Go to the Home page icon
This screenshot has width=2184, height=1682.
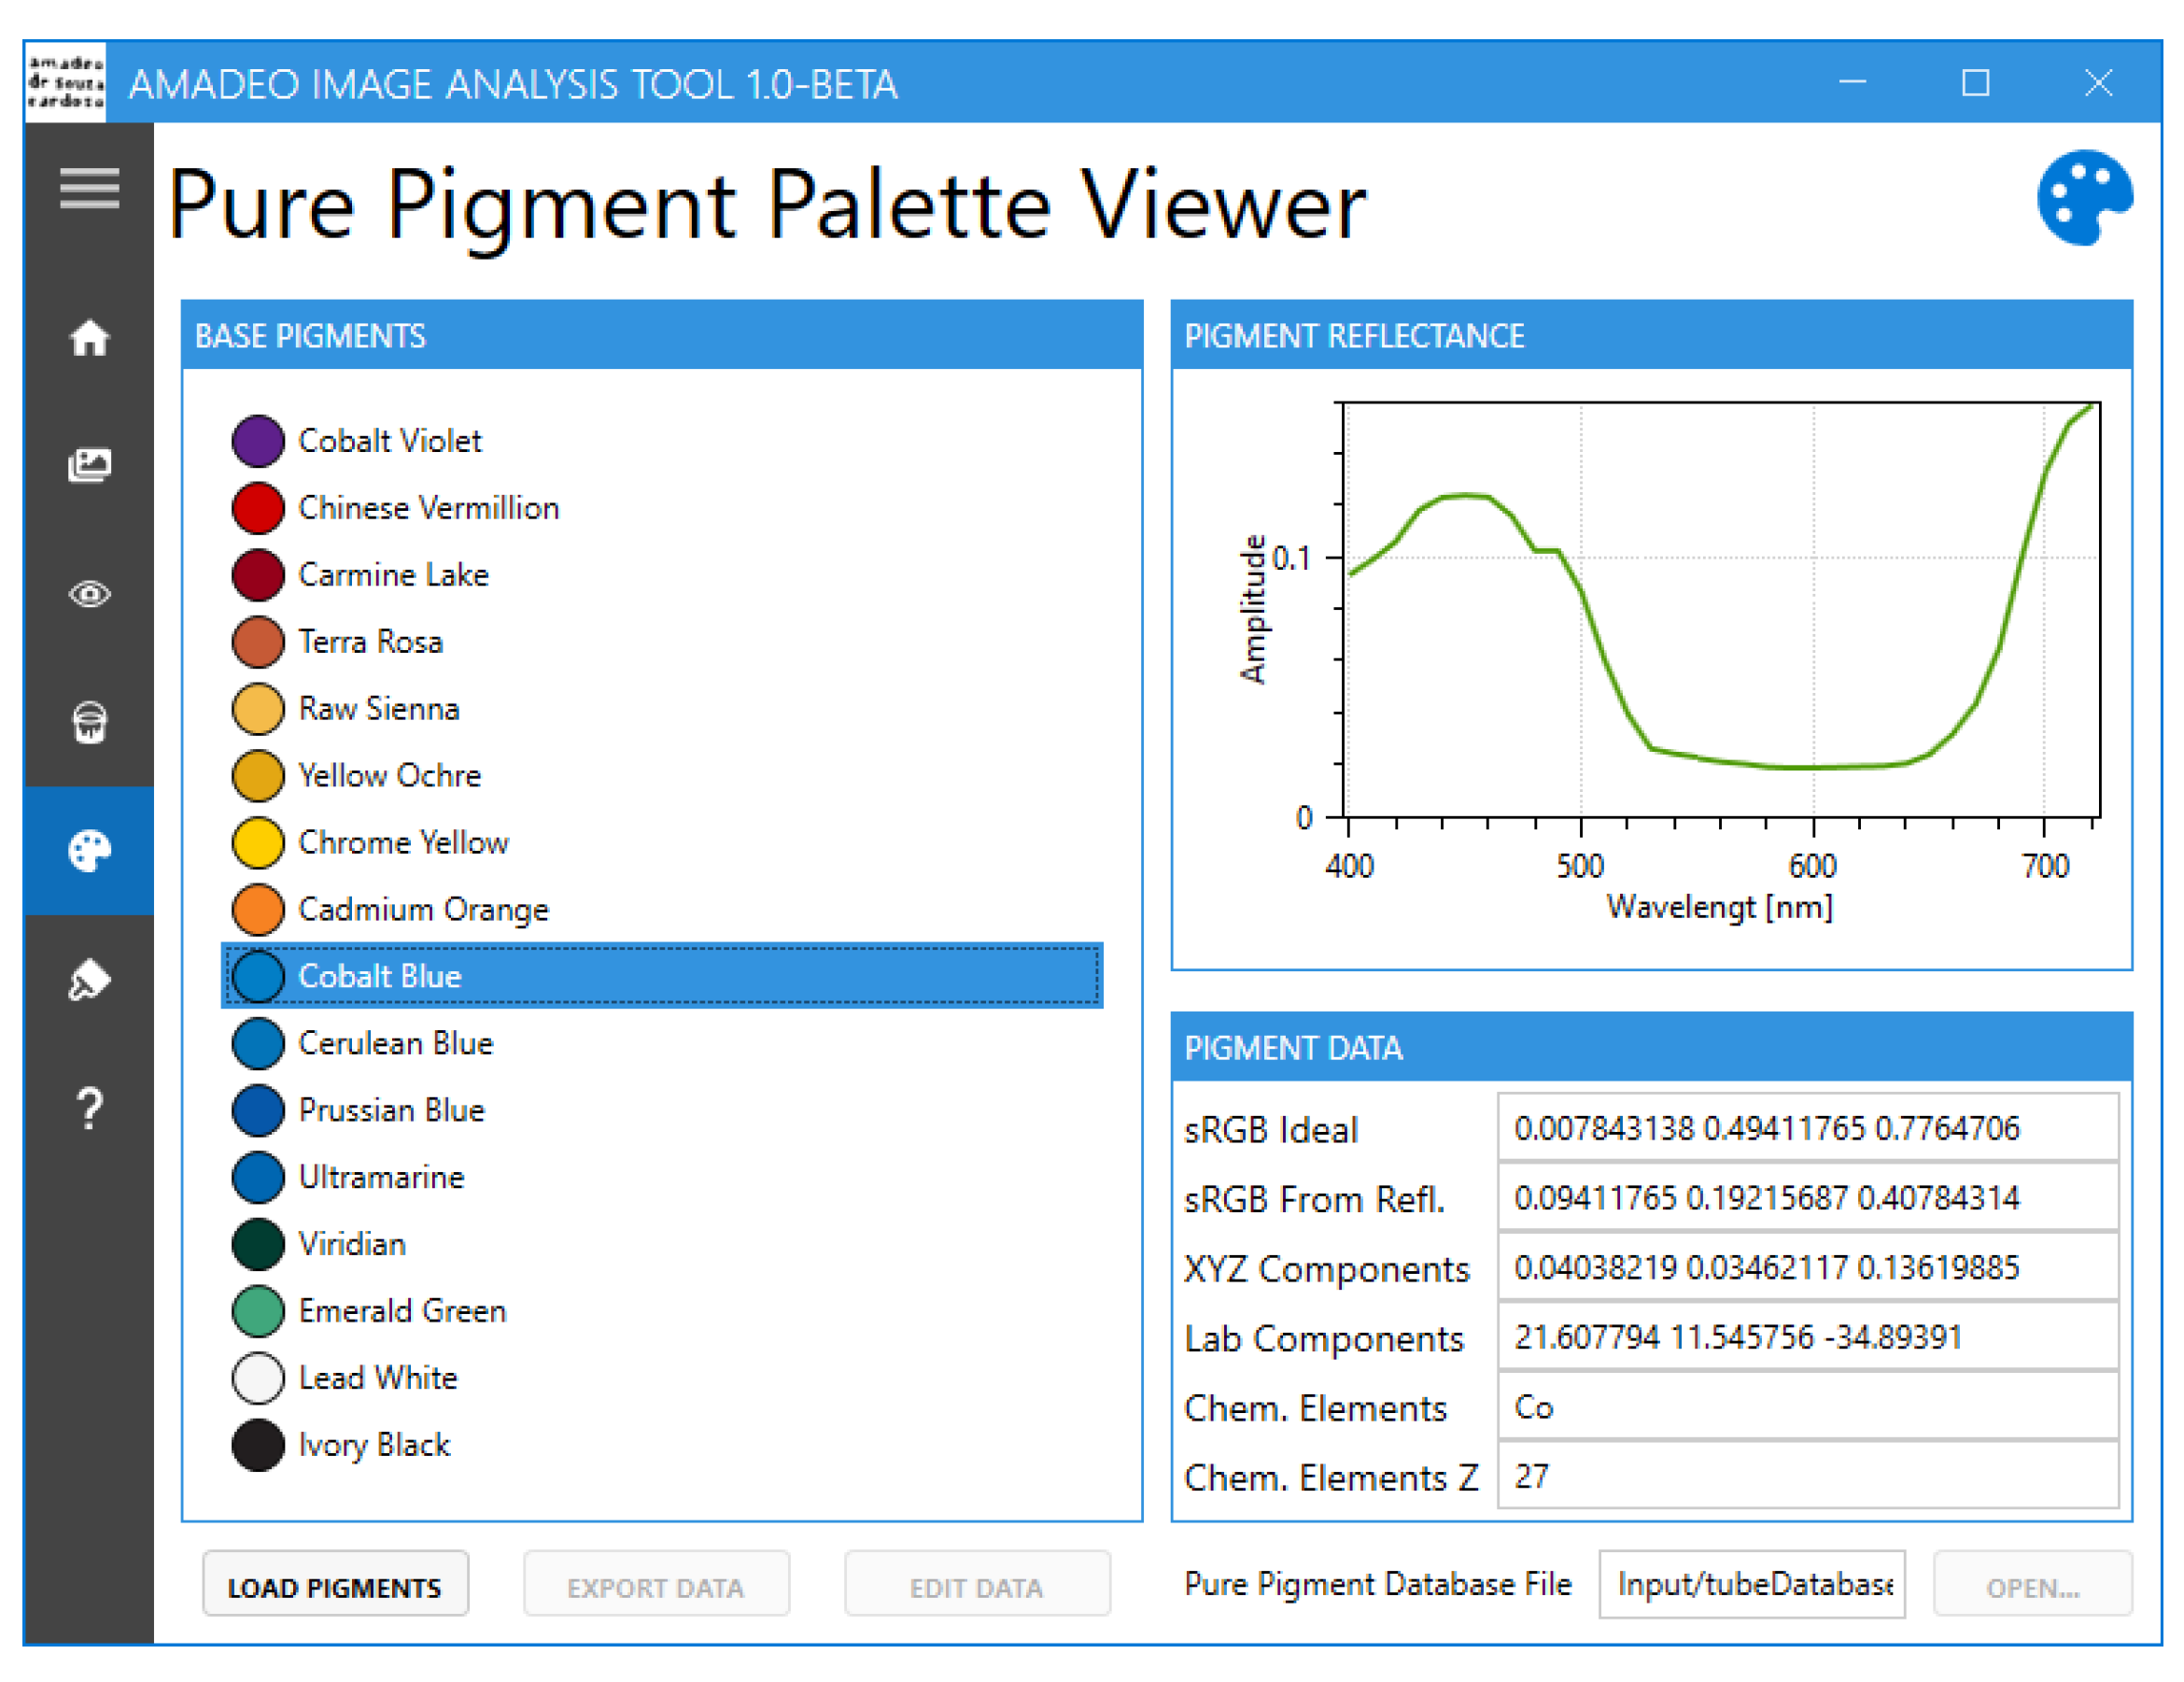(89, 338)
